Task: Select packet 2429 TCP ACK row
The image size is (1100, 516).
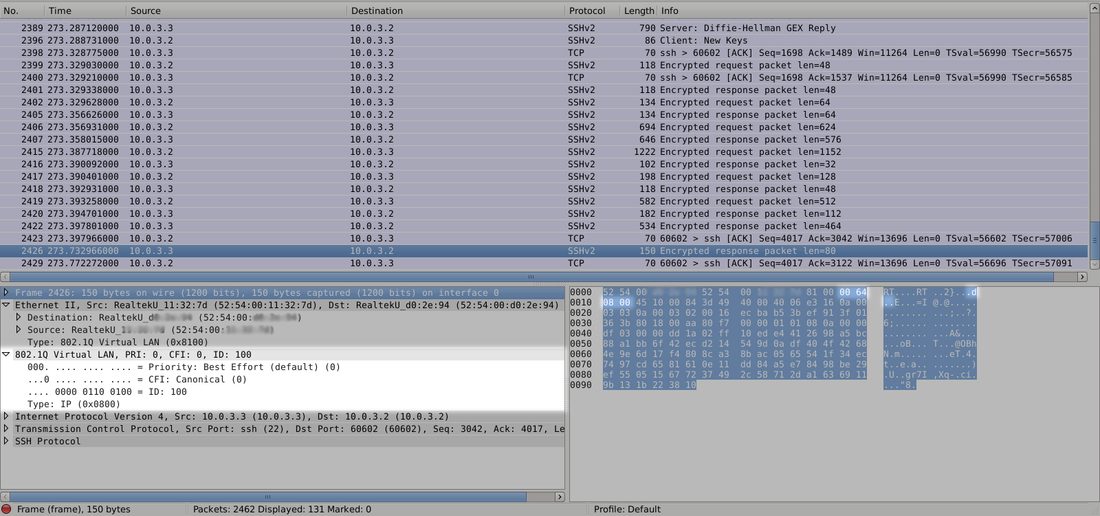Action: [x=544, y=263]
